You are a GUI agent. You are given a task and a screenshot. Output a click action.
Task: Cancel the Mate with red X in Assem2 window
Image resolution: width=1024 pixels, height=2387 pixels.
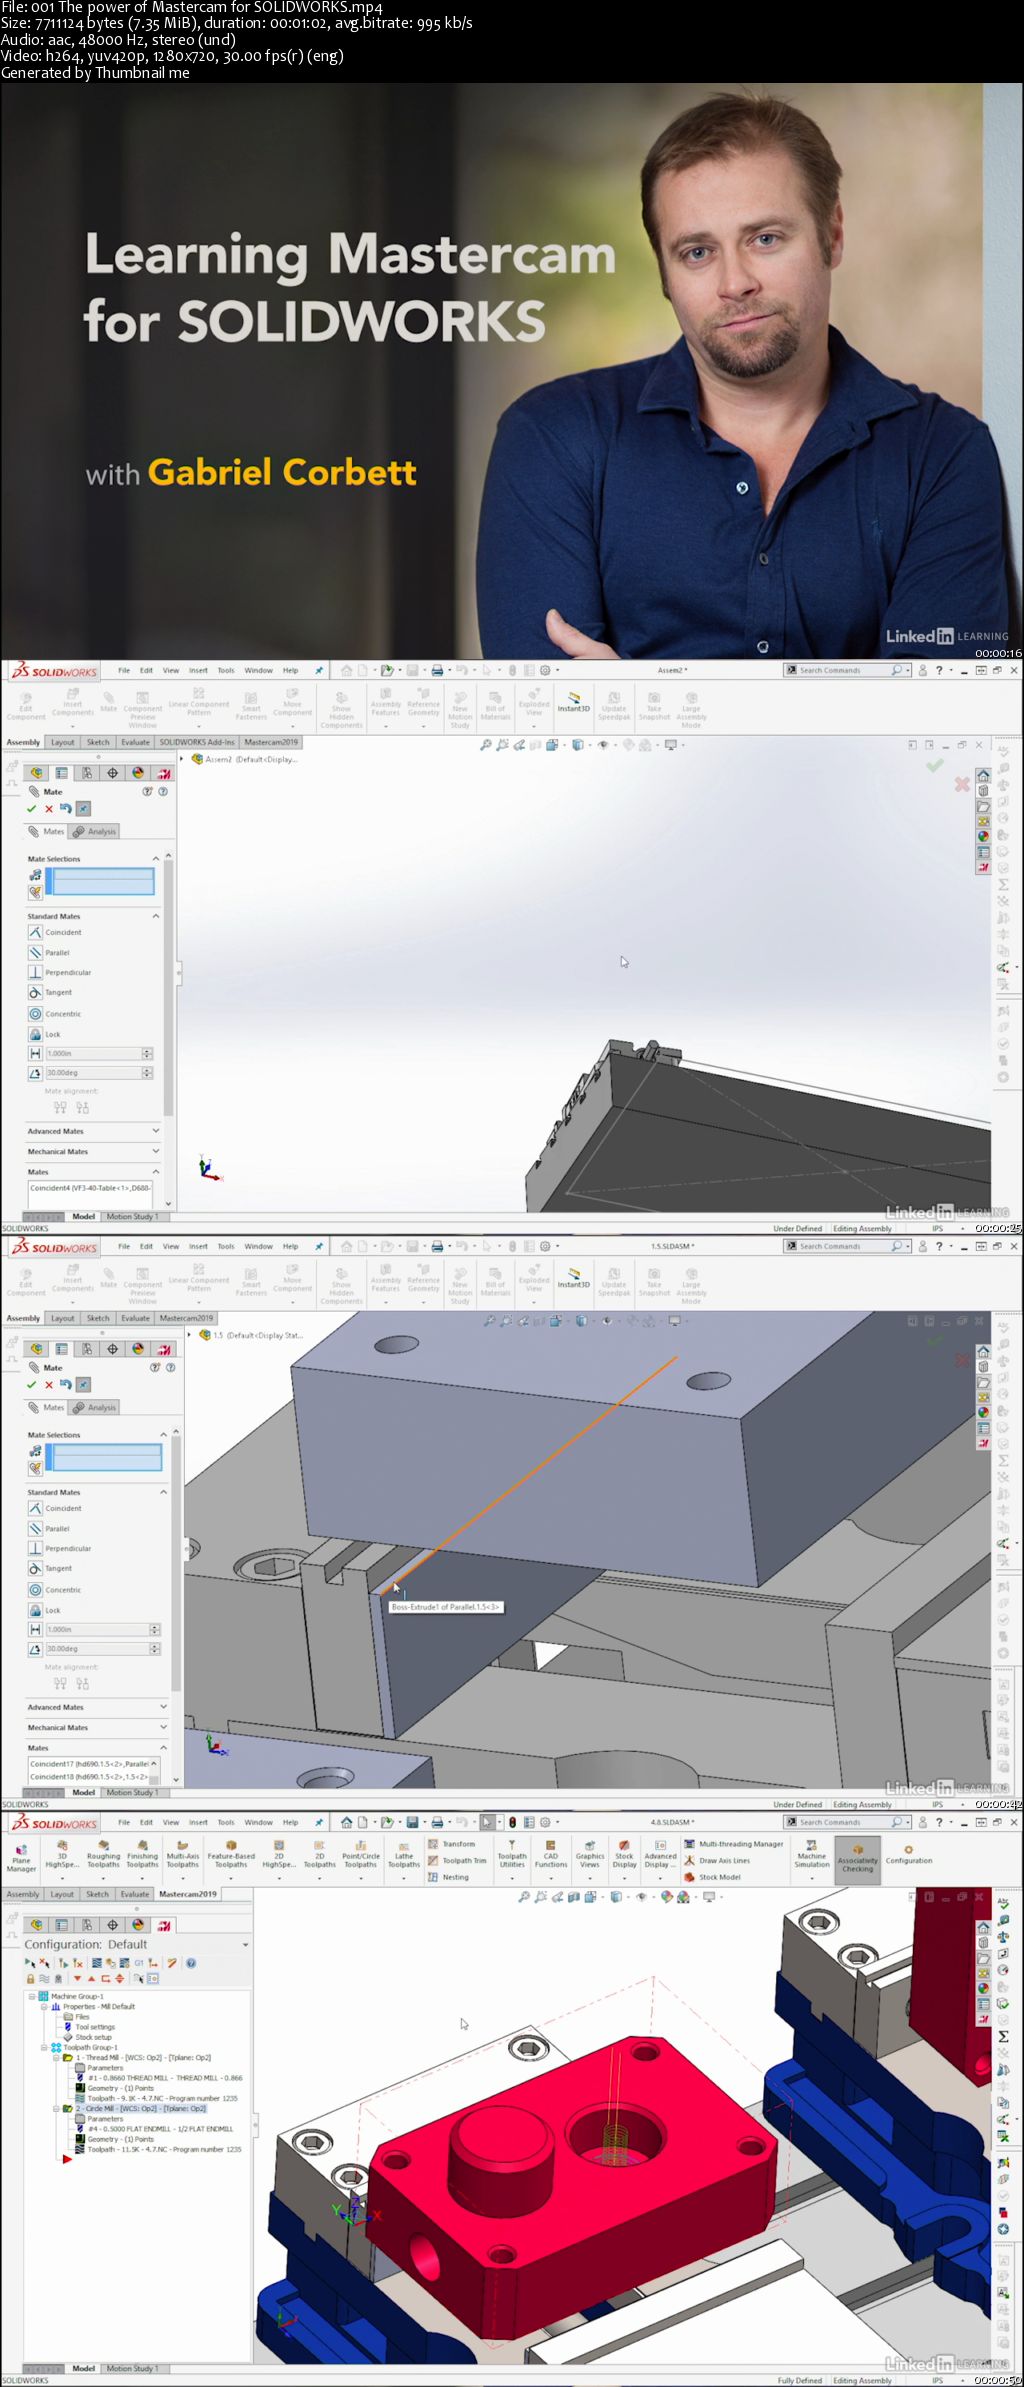point(48,809)
